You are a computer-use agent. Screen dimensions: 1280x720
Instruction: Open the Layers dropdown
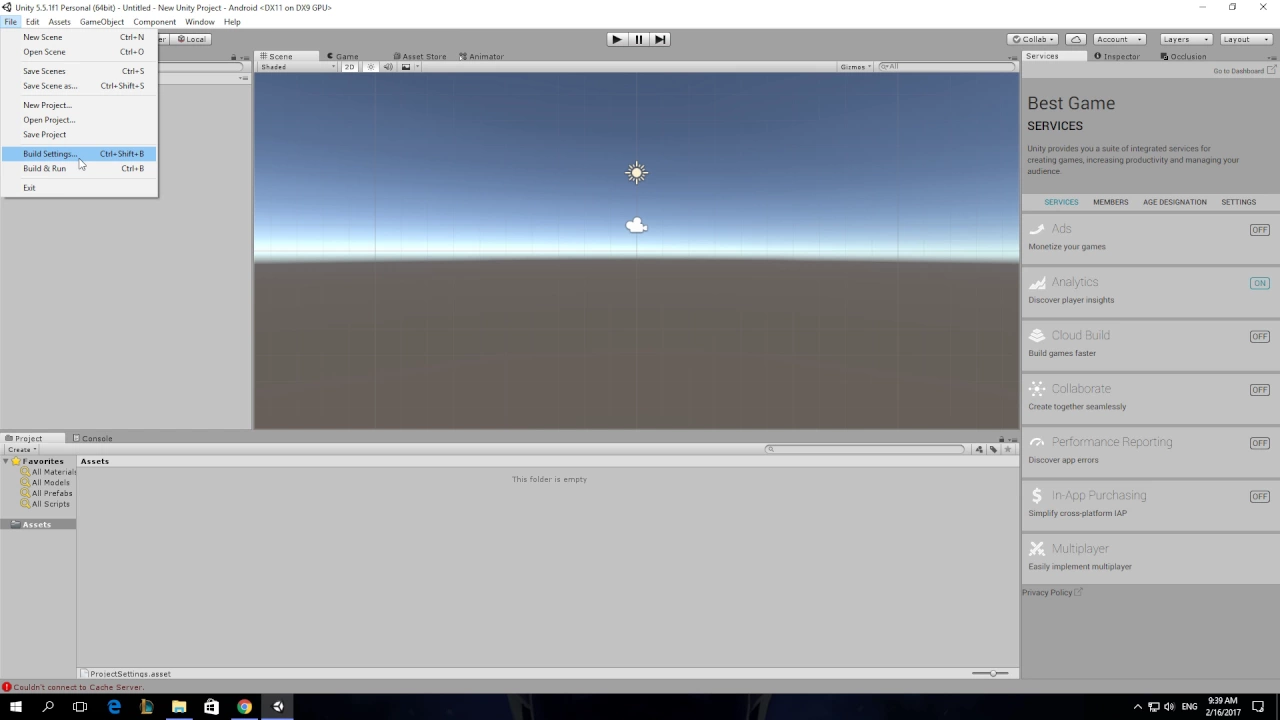click(1185, 39)
